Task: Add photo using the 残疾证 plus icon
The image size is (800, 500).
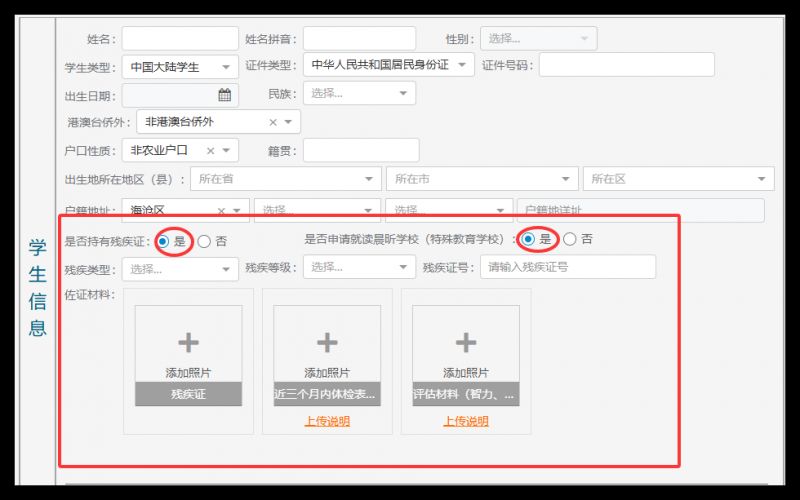Action: pos(188,343)
